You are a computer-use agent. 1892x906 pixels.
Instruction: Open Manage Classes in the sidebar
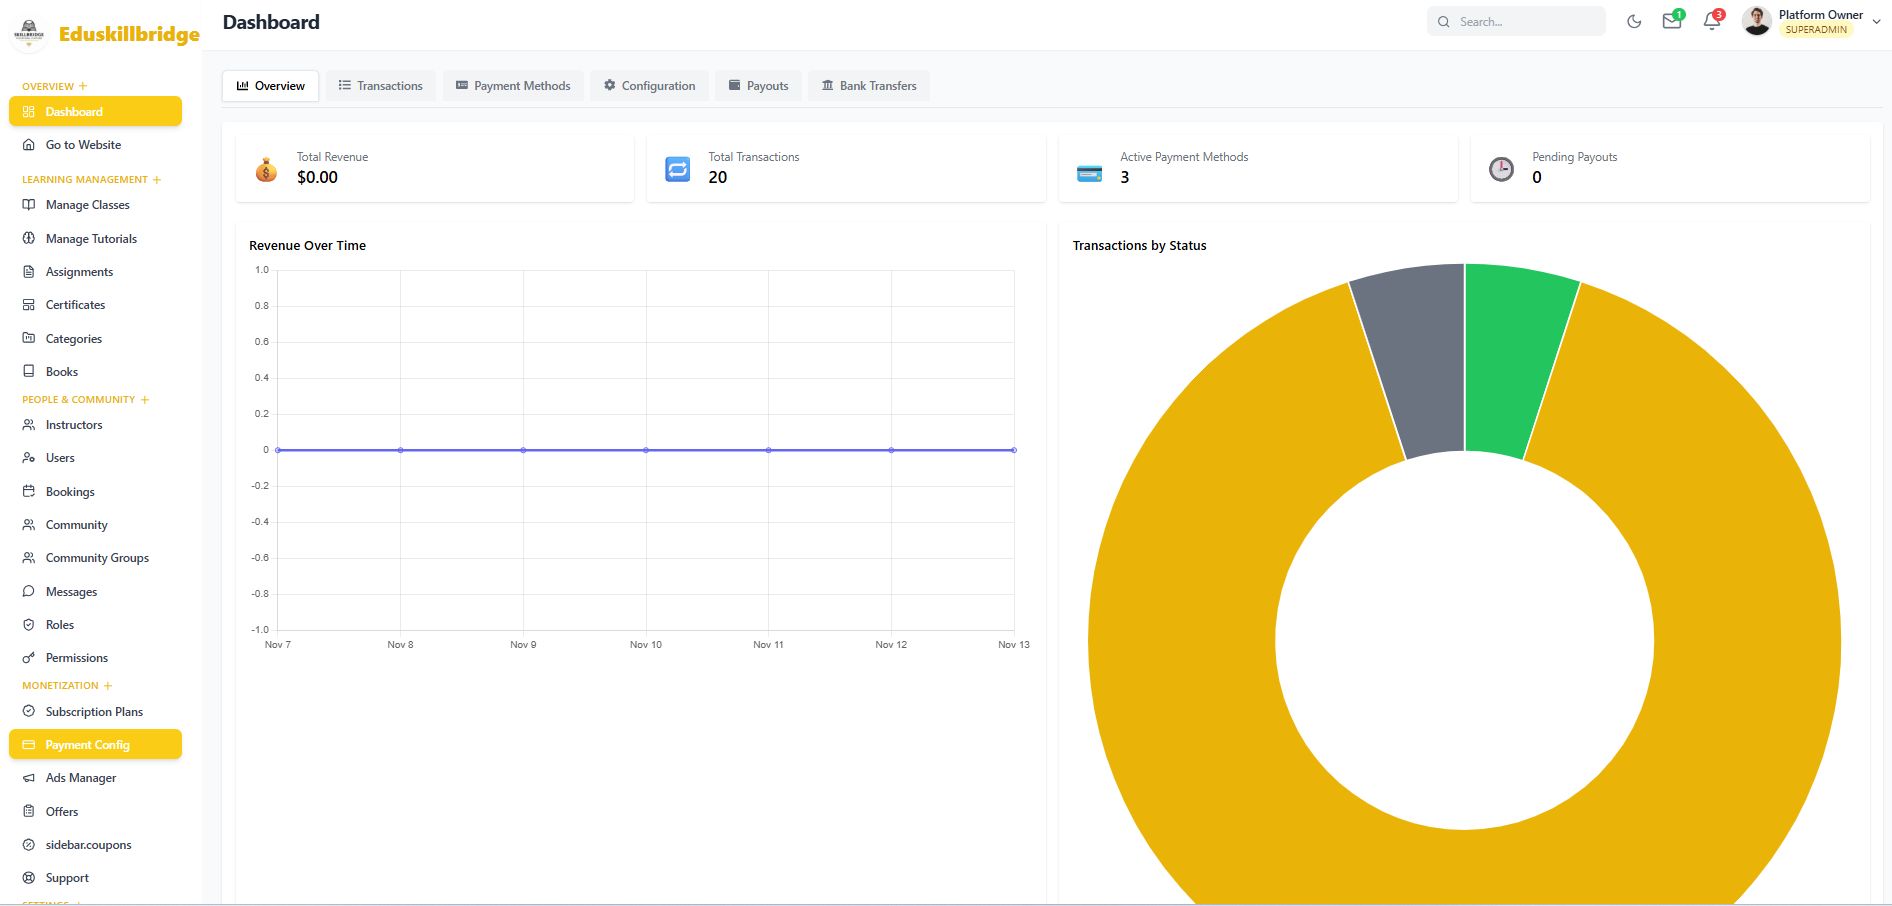pos(87,205)
